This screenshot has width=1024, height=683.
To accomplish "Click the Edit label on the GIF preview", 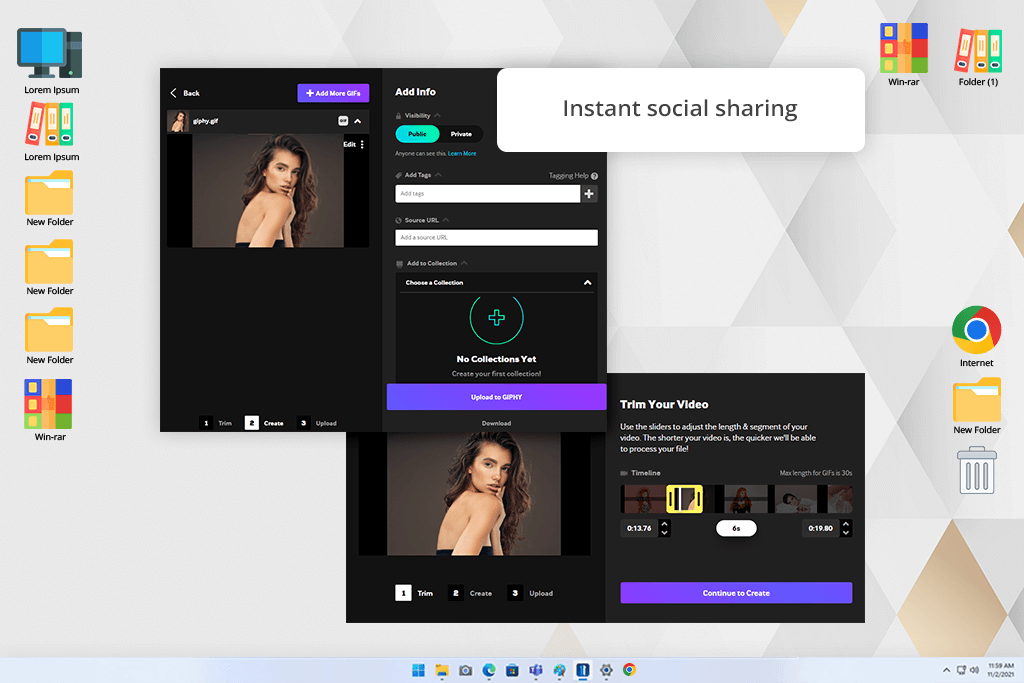I will (349, 144).
